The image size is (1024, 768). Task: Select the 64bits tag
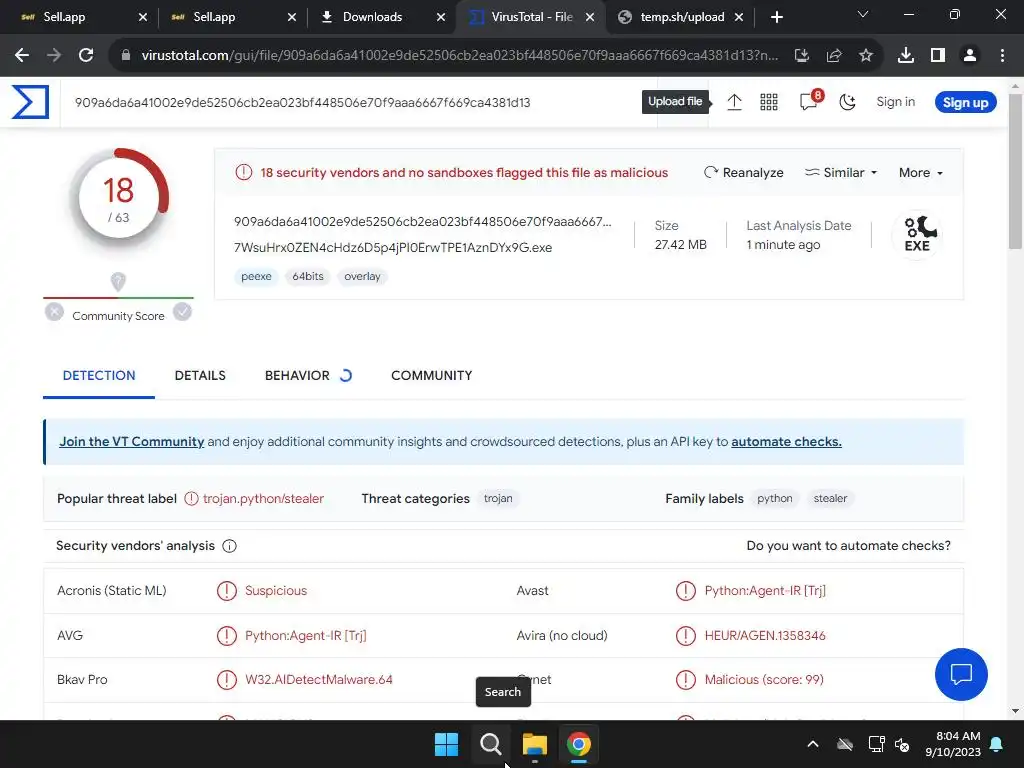coord(308,276)
